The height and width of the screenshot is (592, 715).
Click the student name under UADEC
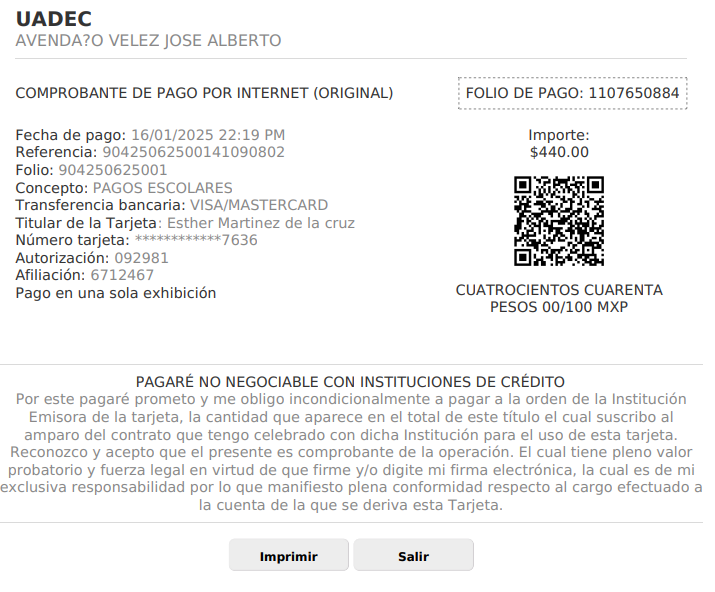click(x=148, y=41)
